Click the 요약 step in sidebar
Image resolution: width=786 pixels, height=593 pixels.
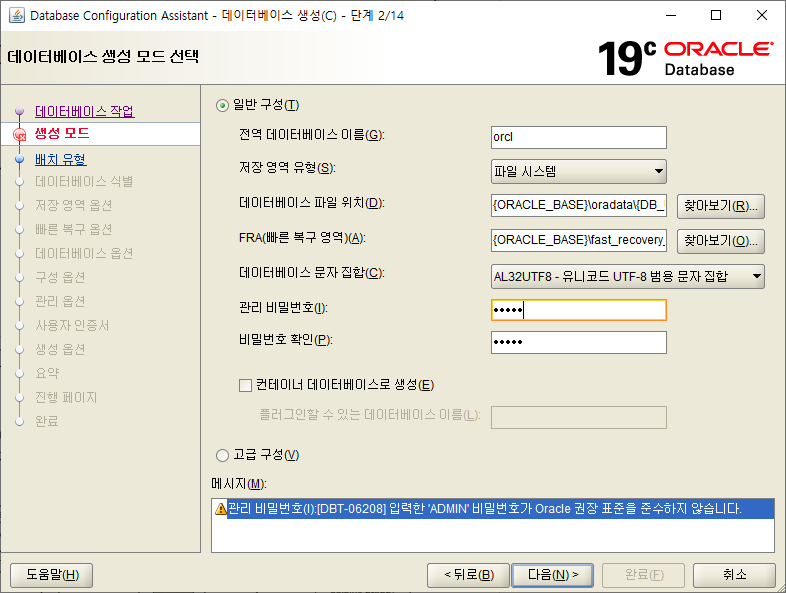[x=47, y=373]
